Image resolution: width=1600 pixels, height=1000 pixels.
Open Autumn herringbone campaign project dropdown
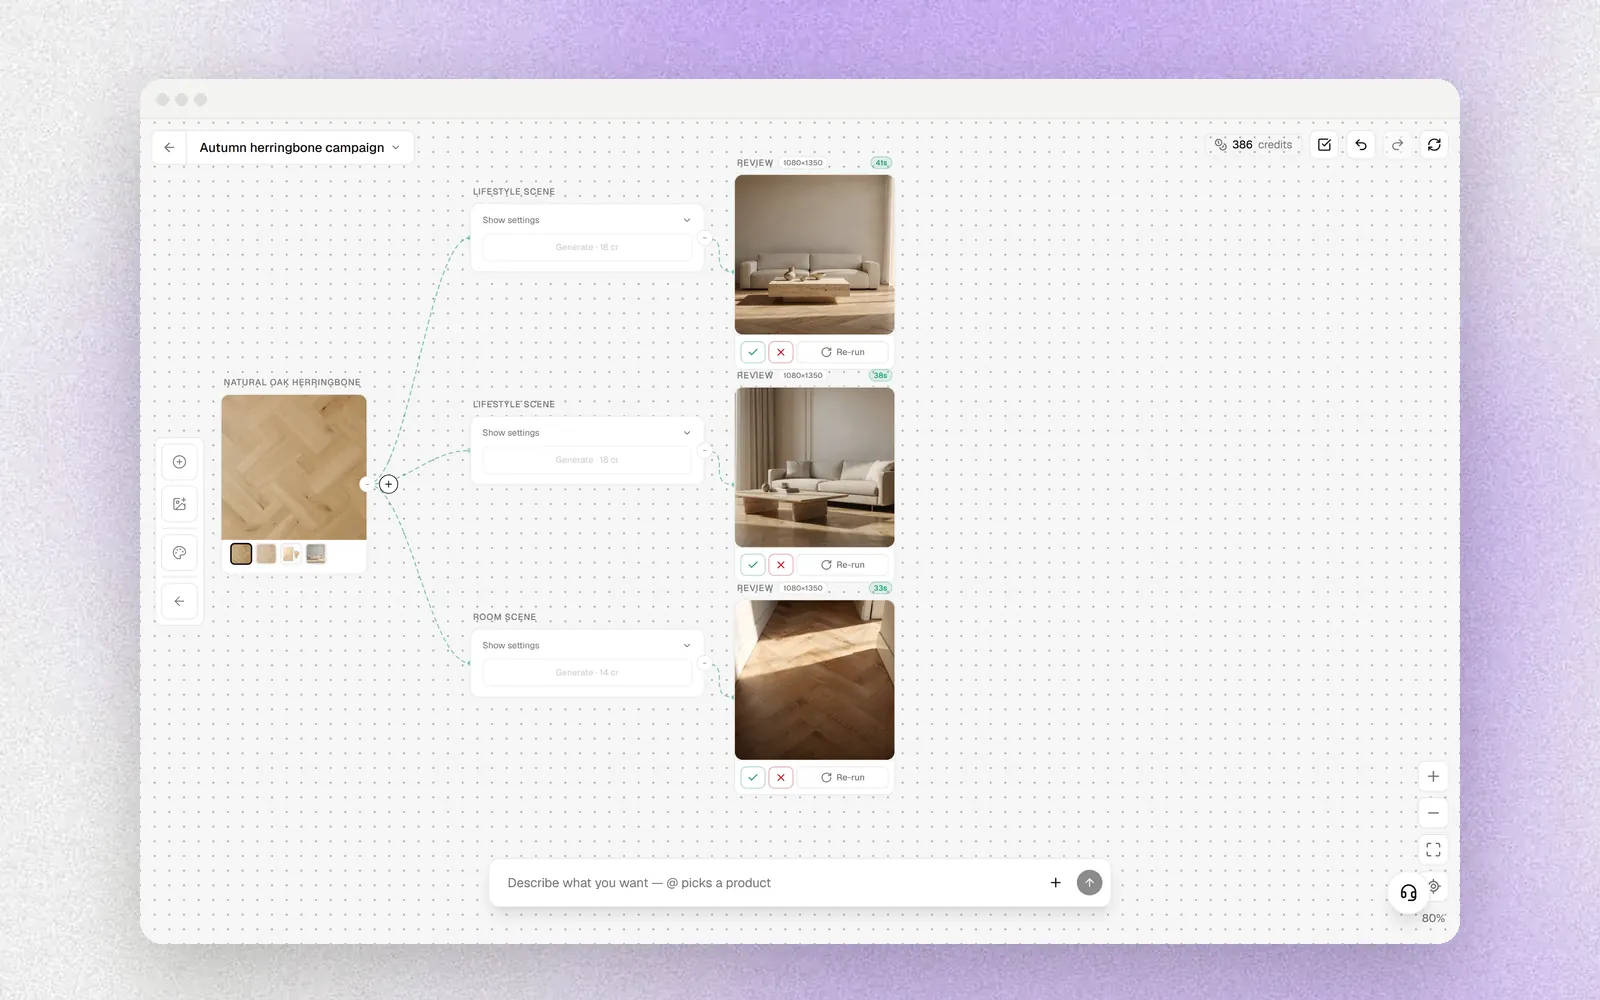299,147
